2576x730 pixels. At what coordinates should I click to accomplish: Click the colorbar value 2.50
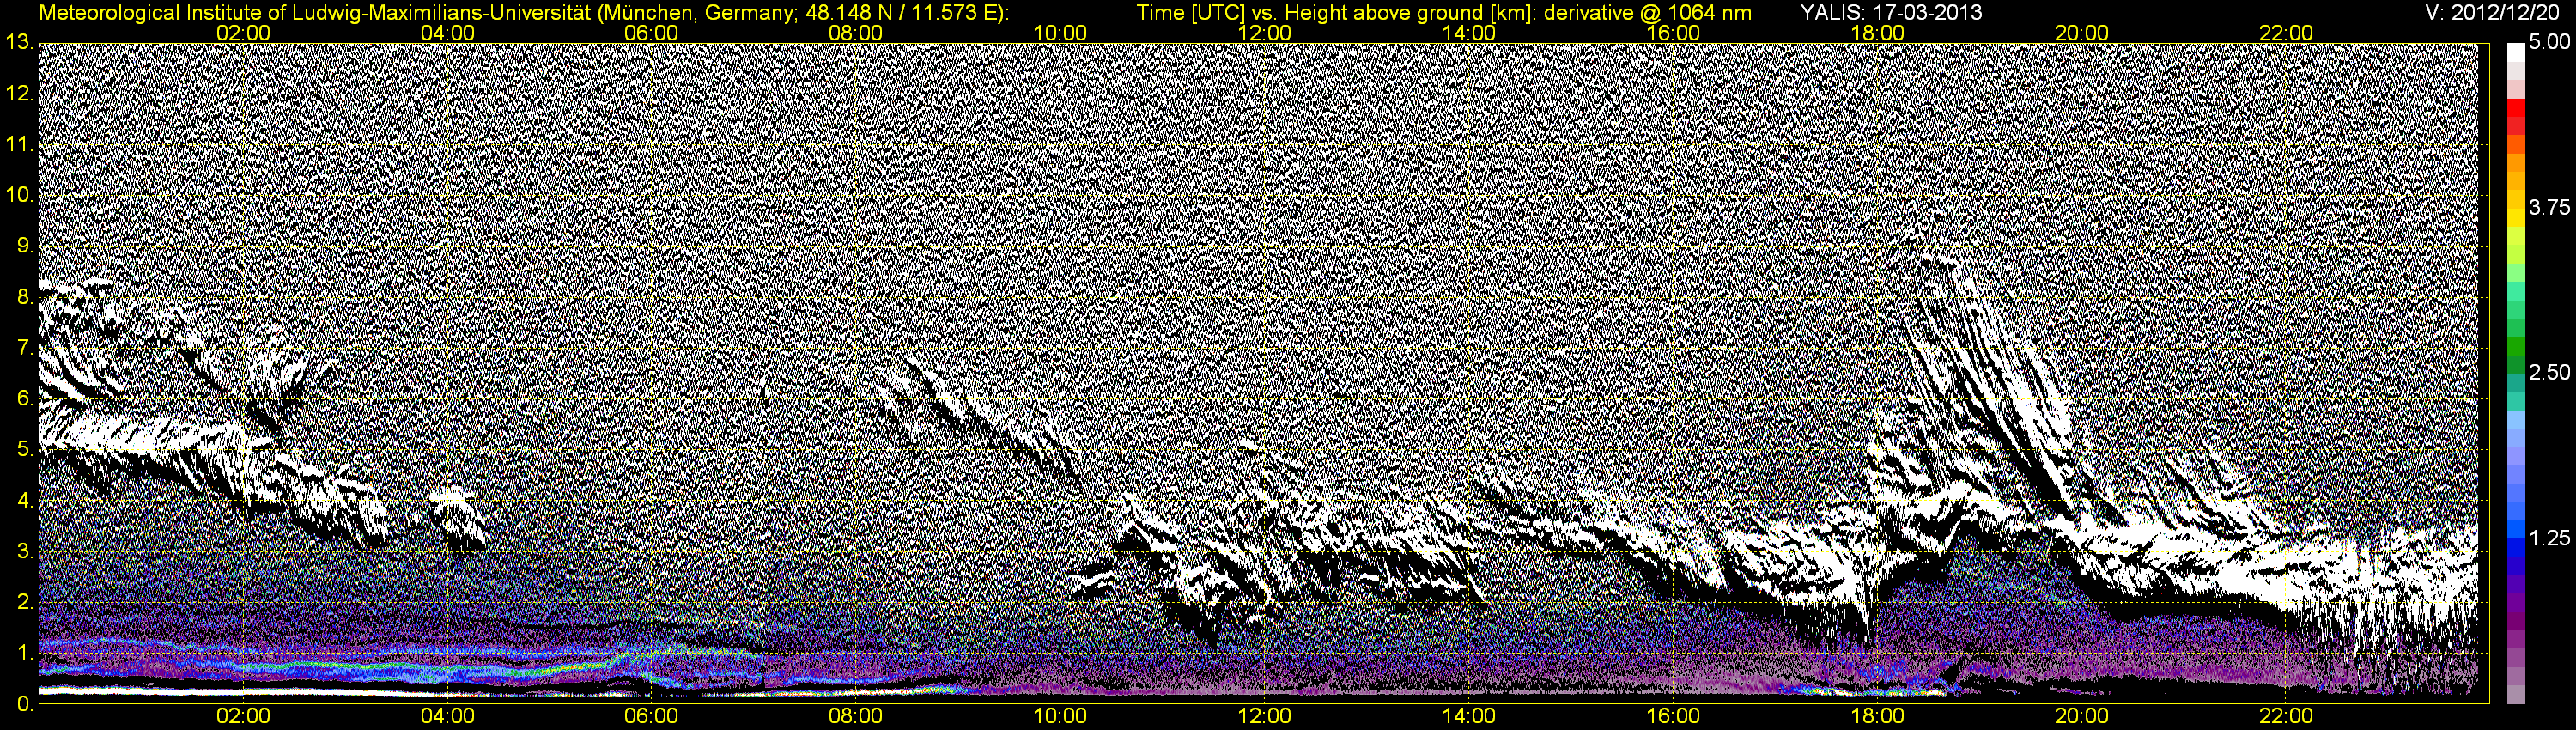click(2549, 373)
